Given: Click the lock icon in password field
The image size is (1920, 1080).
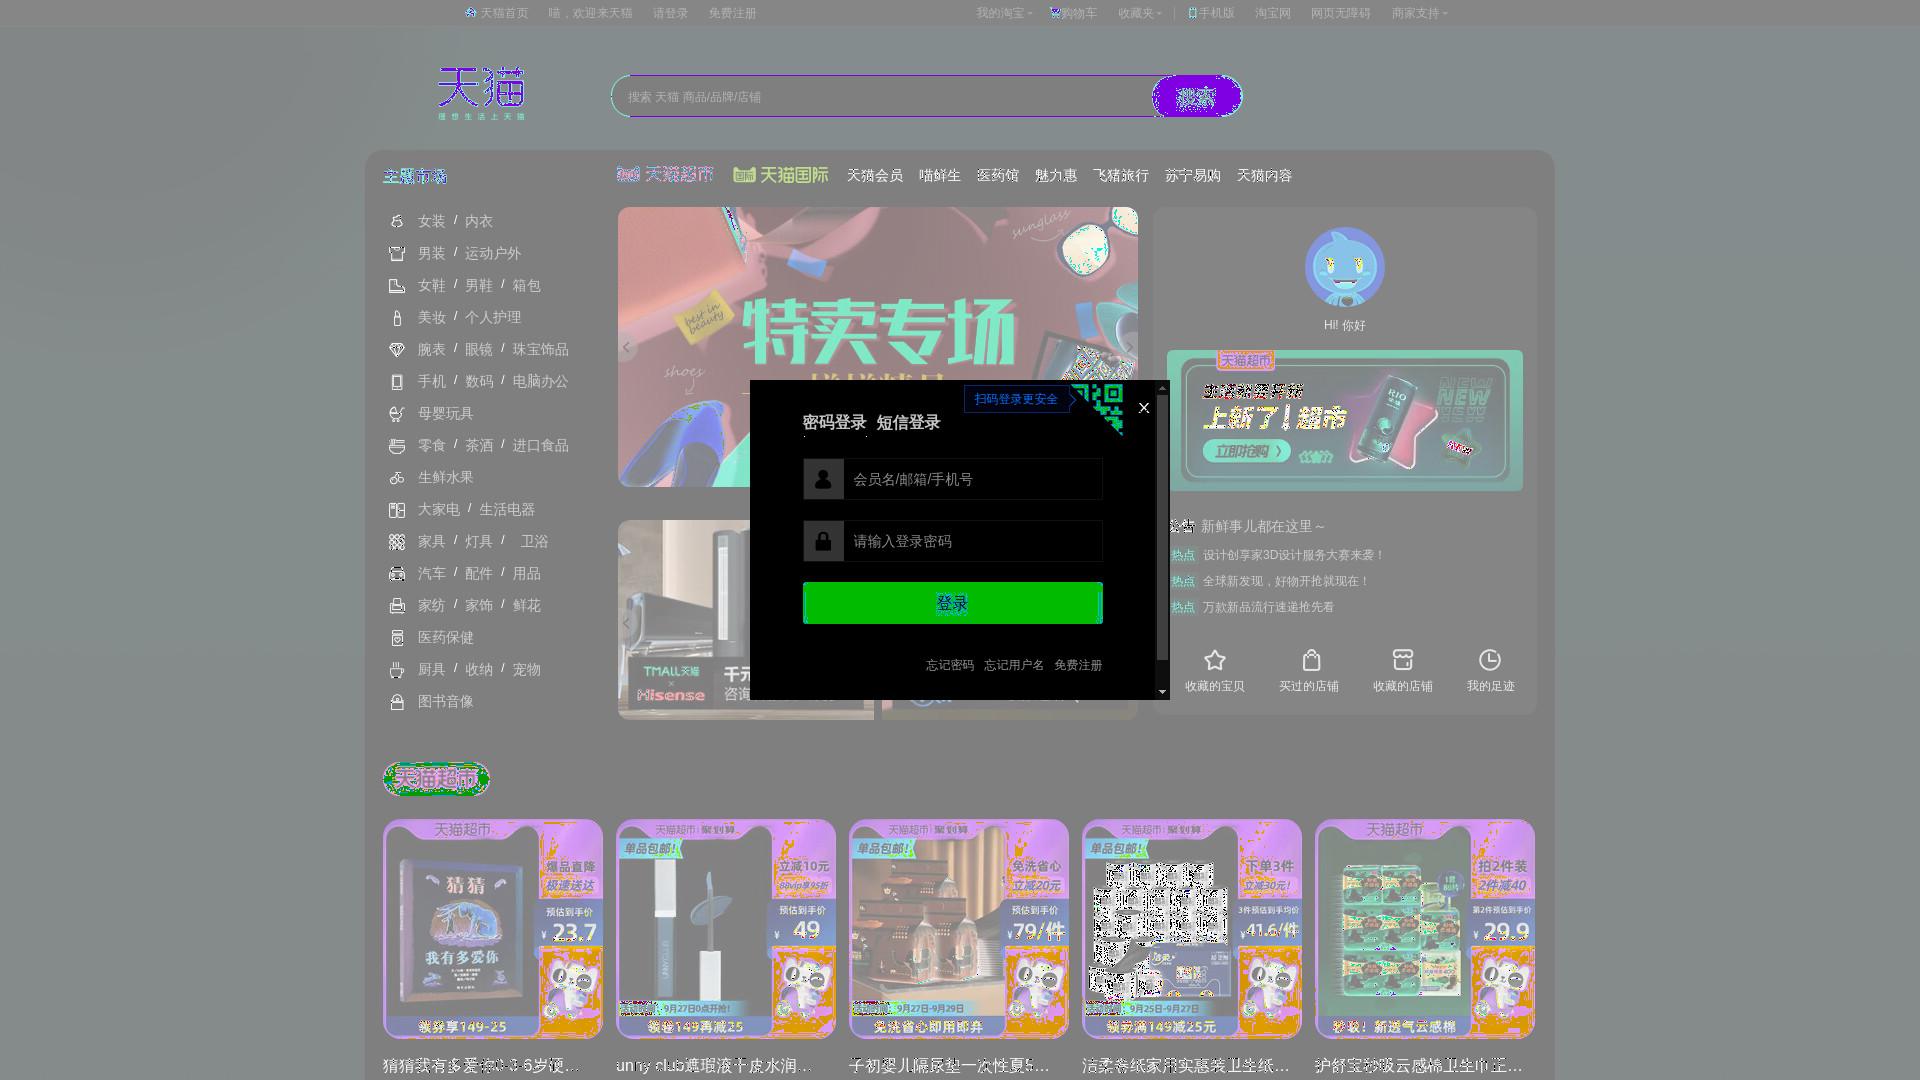Looking at the screenshot, I should pyautogui.click(x=823, y=541).
